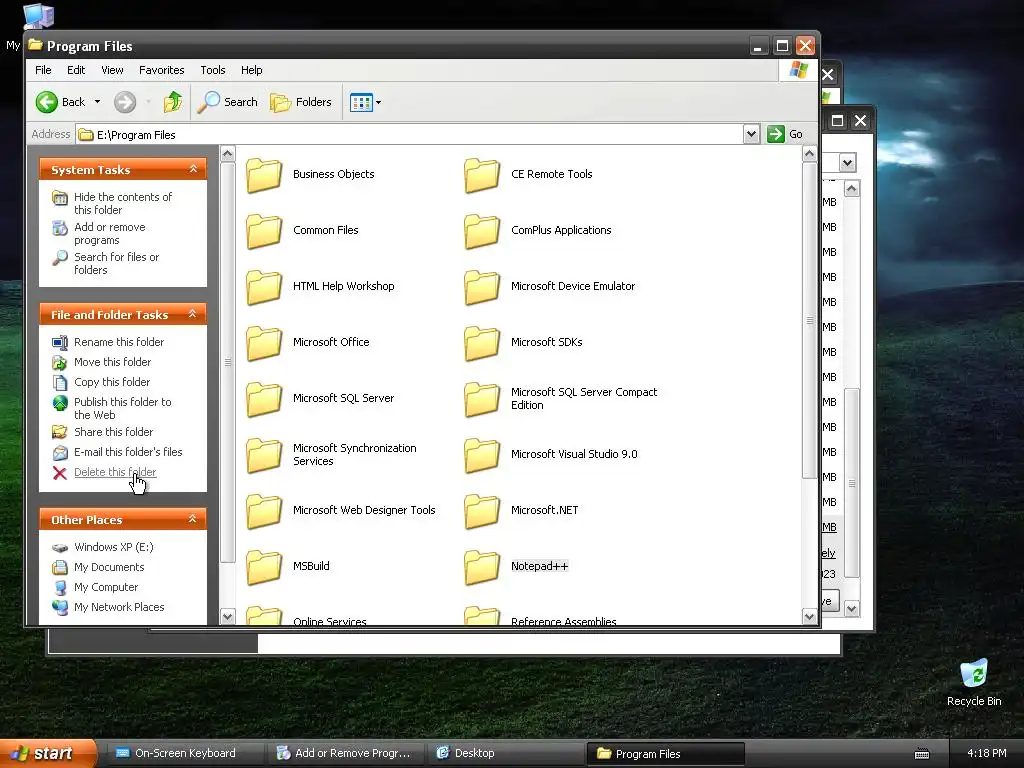Click the keyboard icon in system tray
1024x768 pixels.
point(921,754)
